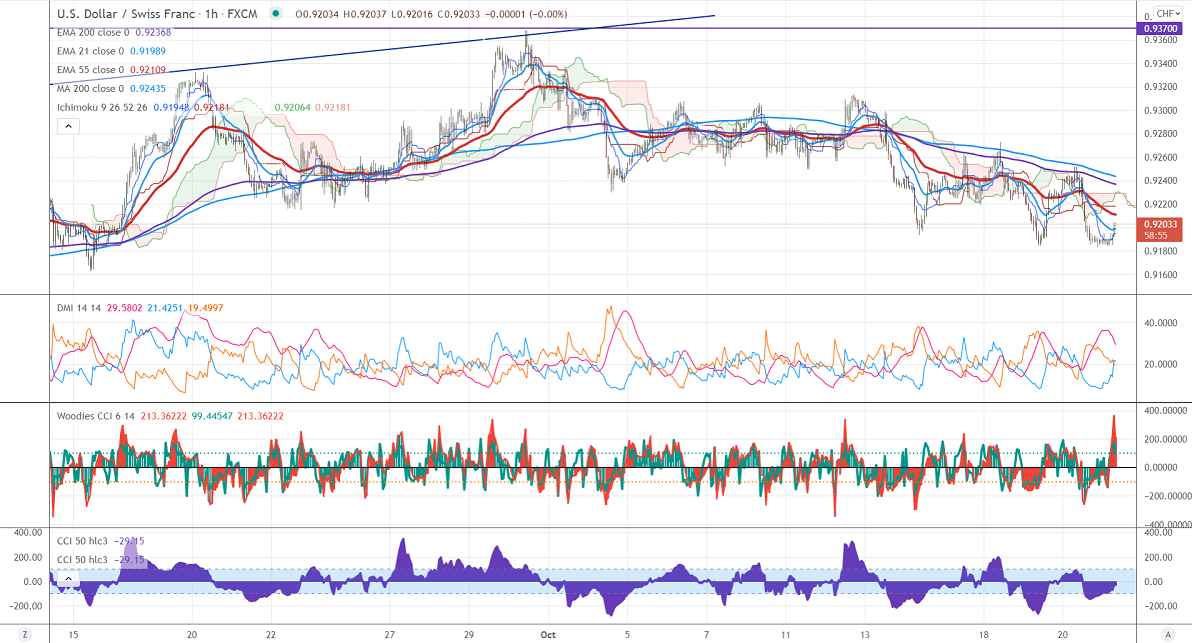Click the 15 date on time axis
The image size is (1192, 643).
pyautogui.click(x=73, y=635)
